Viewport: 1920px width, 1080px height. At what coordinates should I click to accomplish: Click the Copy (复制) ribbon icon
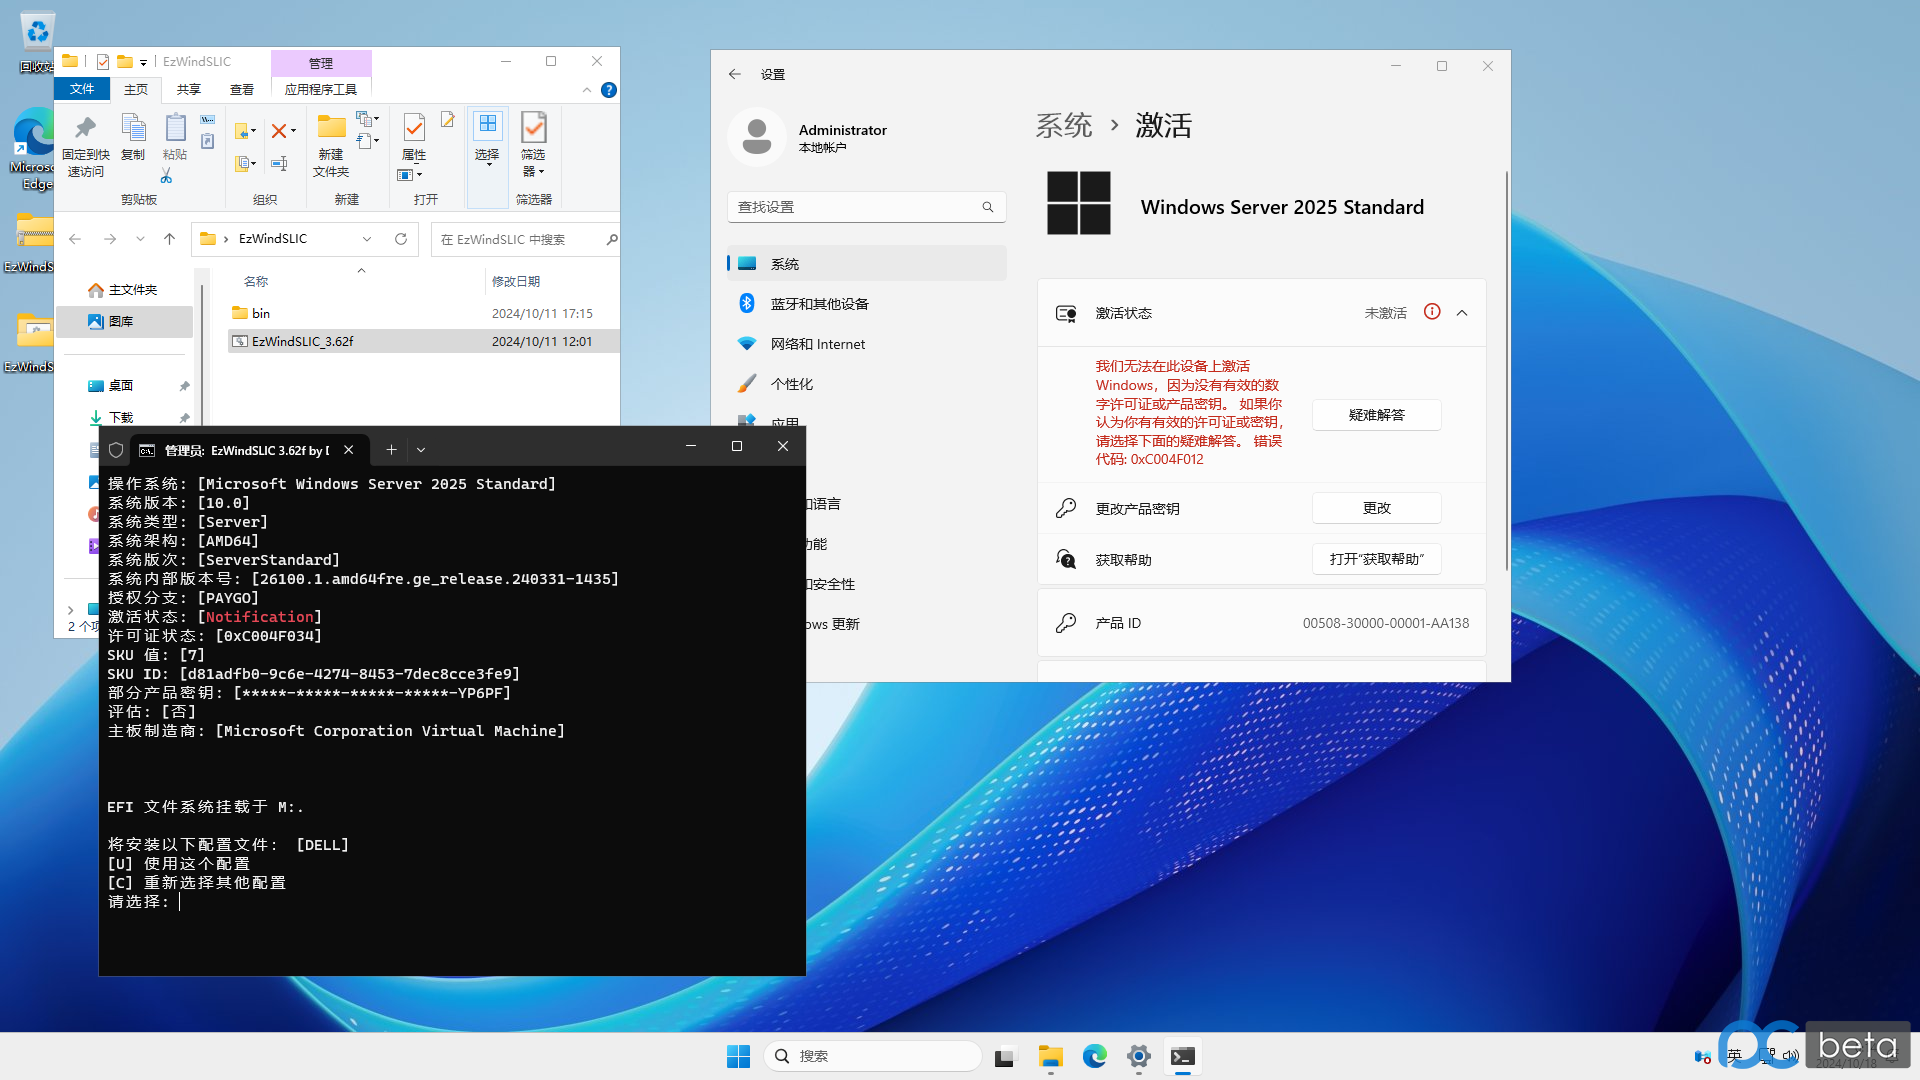coord(133,137)
